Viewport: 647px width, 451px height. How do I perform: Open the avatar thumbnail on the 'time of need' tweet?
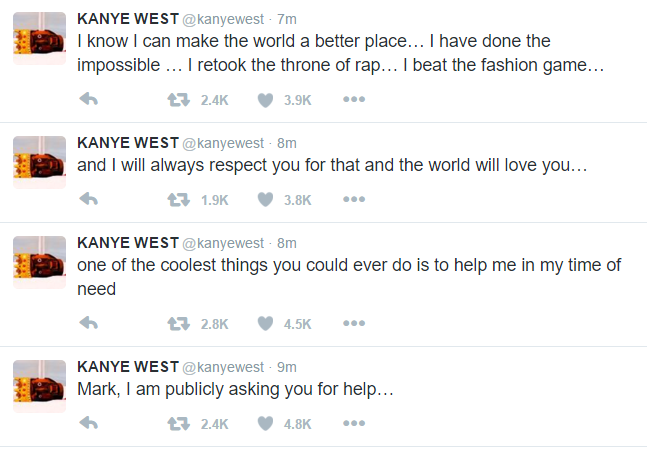click(39, 265)
